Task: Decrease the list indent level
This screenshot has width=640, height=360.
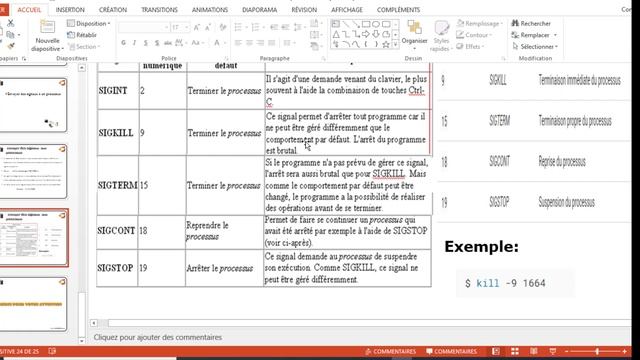Action: click(x=274, y=27)
